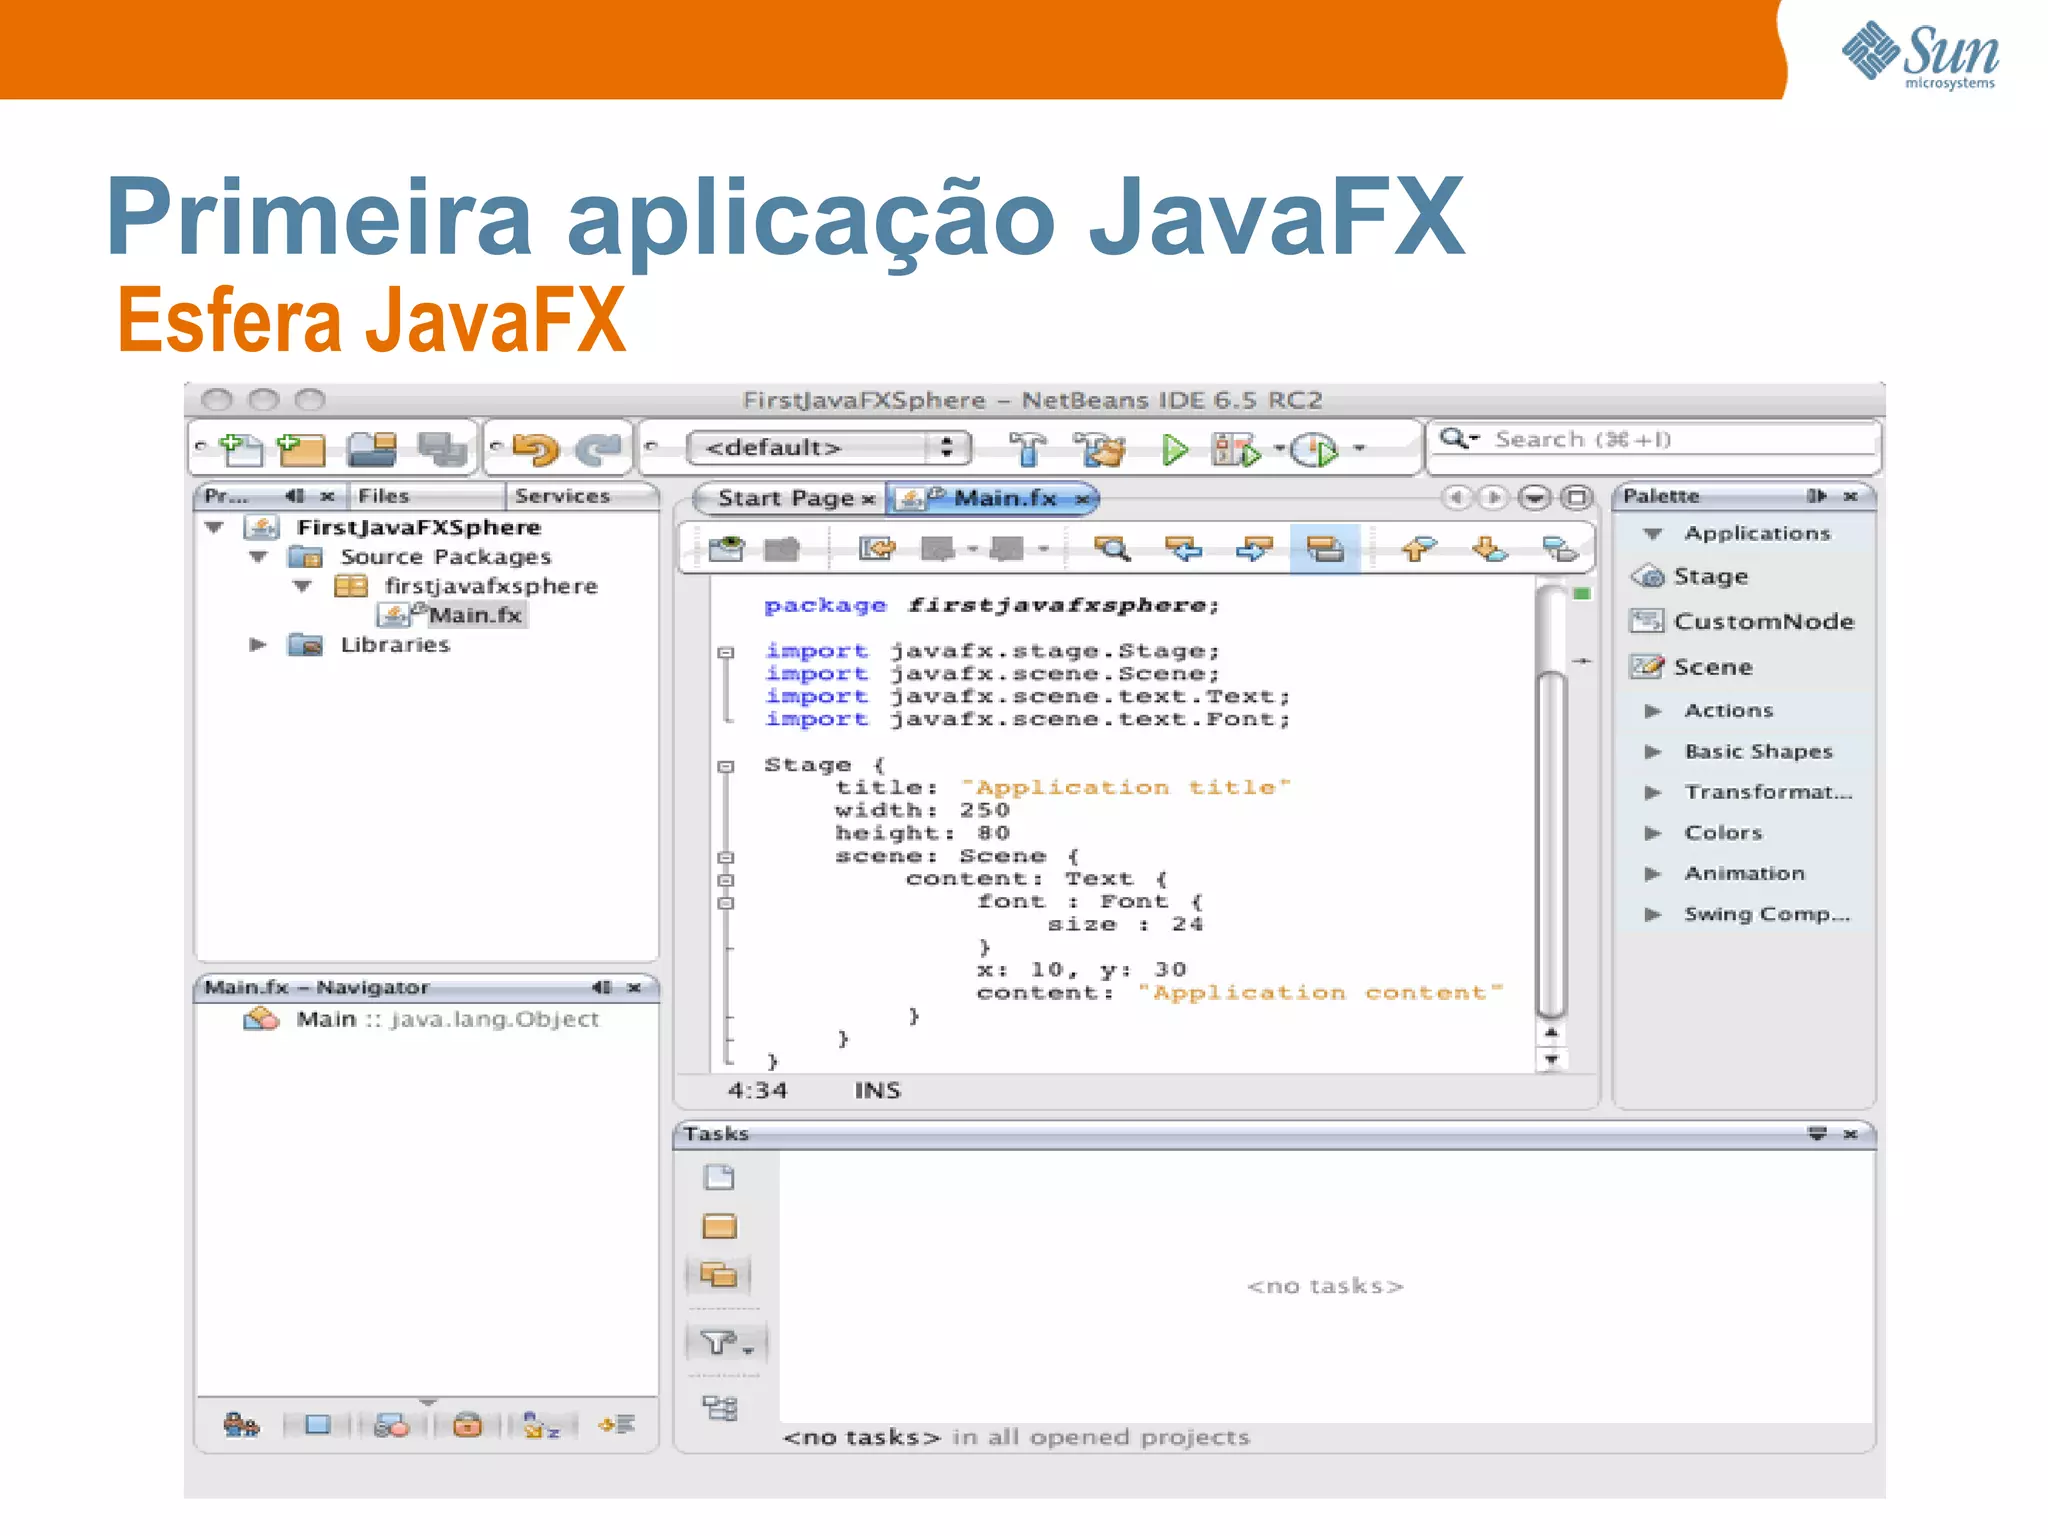Collapse the Applications palette category
The height and width of the screenshot is (1536, 2048).
tap(1653, 534)
